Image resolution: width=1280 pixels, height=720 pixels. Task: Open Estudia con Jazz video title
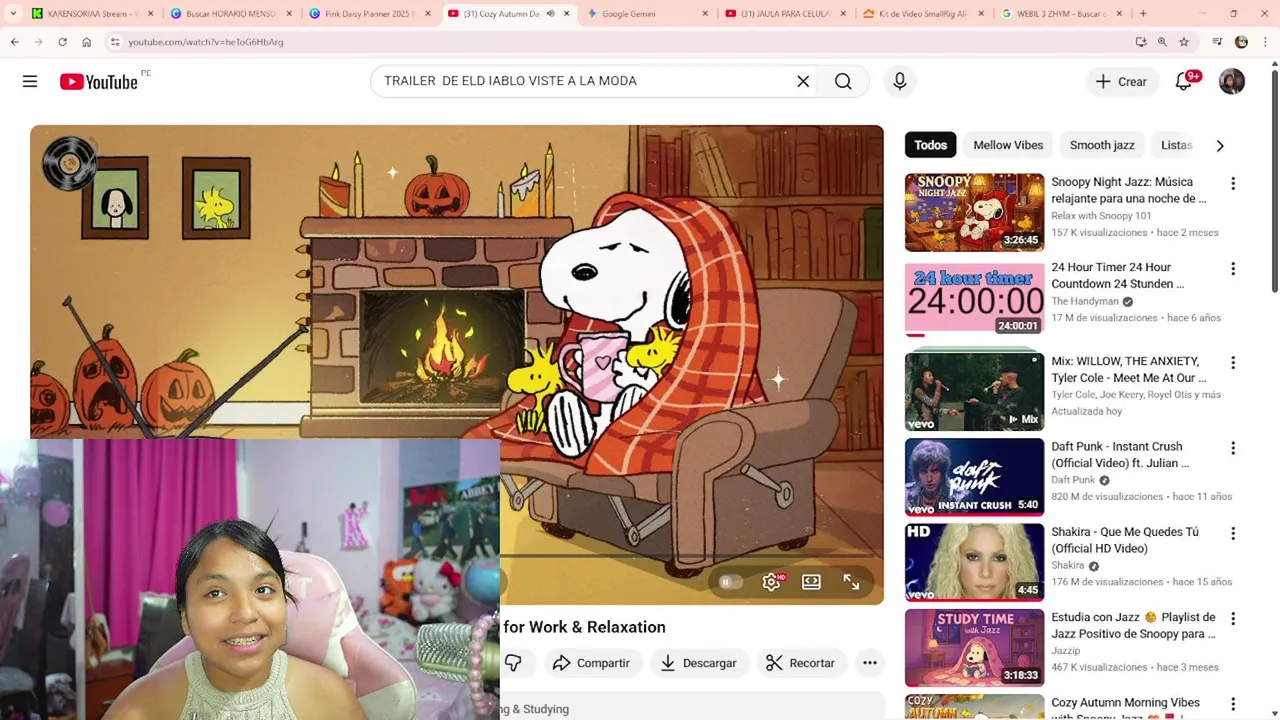1133,626
